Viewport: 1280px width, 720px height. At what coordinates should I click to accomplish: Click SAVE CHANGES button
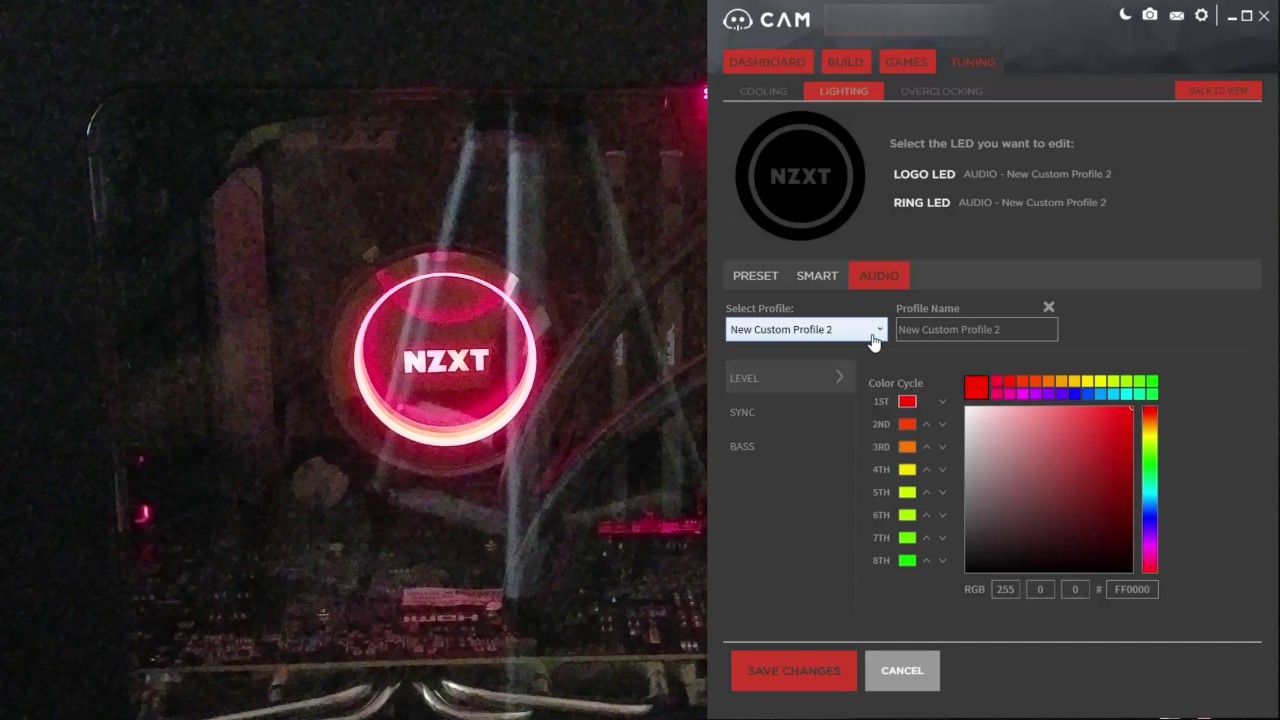point(794,670)
